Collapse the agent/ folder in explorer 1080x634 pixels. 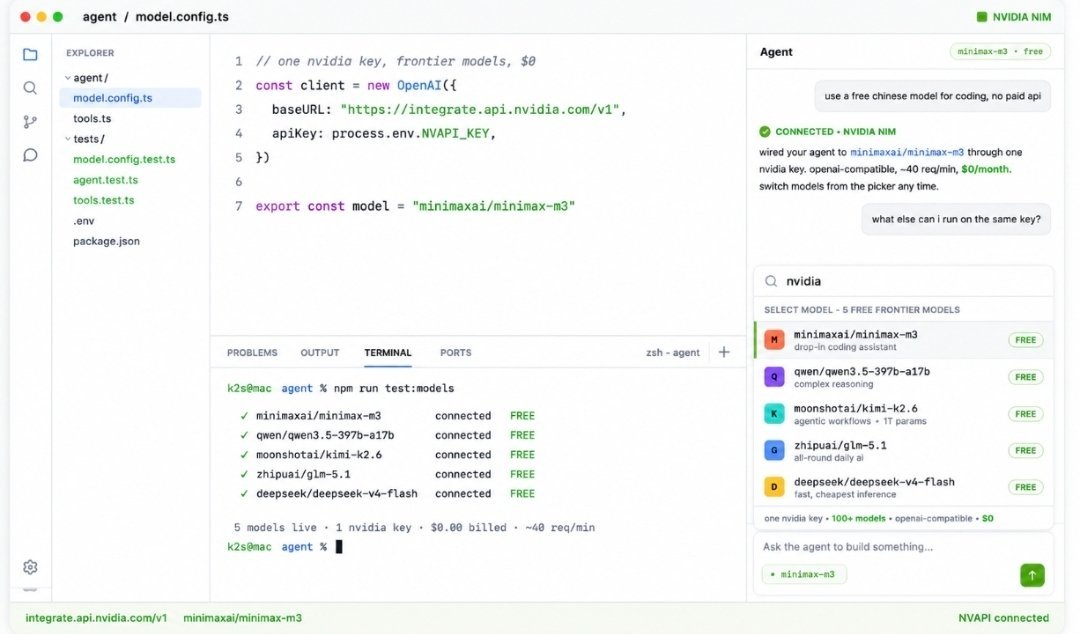(x=86, y=78)
